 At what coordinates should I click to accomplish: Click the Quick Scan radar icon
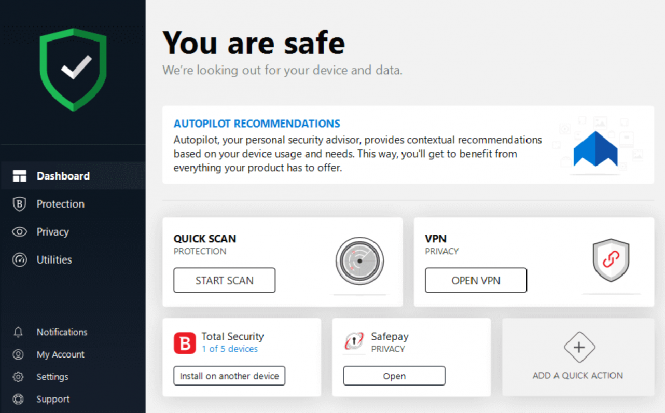pyautogui.click(x=360, y=261)
